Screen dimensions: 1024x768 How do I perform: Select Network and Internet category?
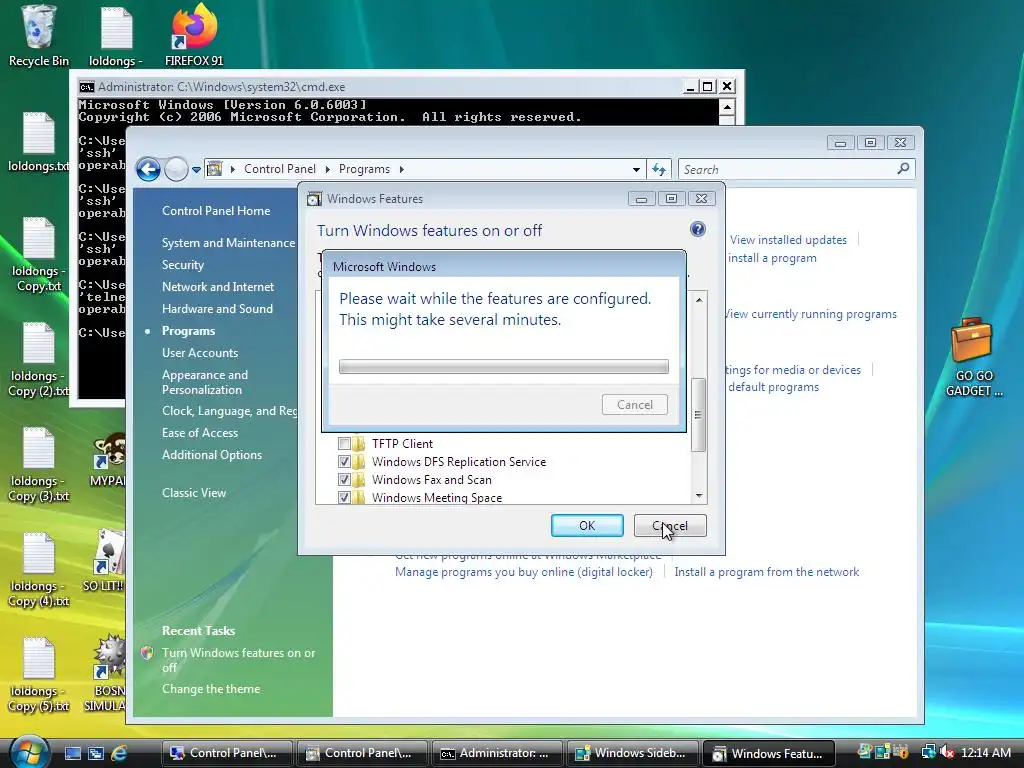pyautogui.click(x=217, y=287)
